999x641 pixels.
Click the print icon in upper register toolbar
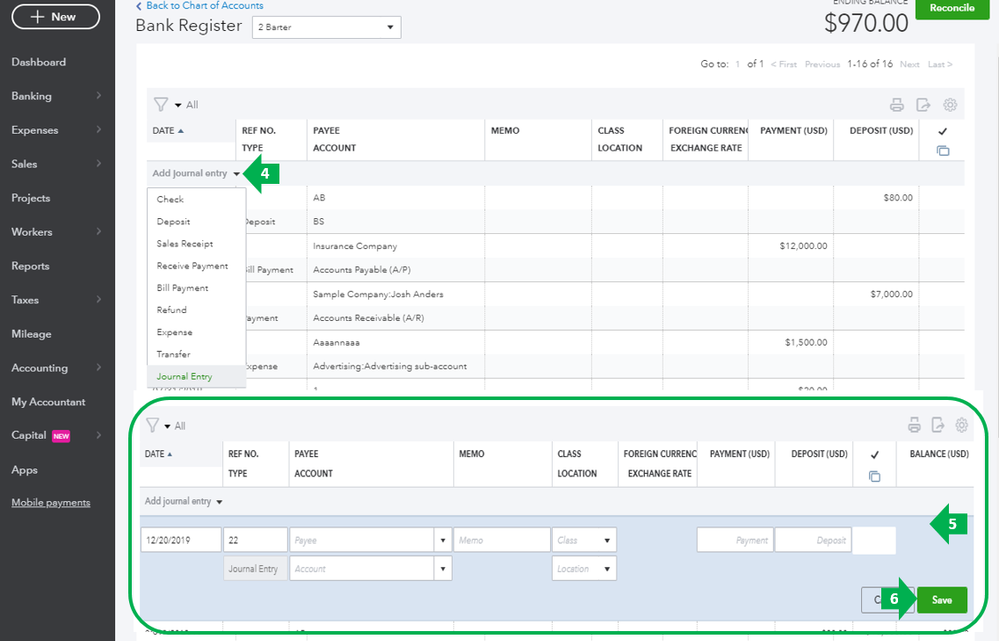897,105
